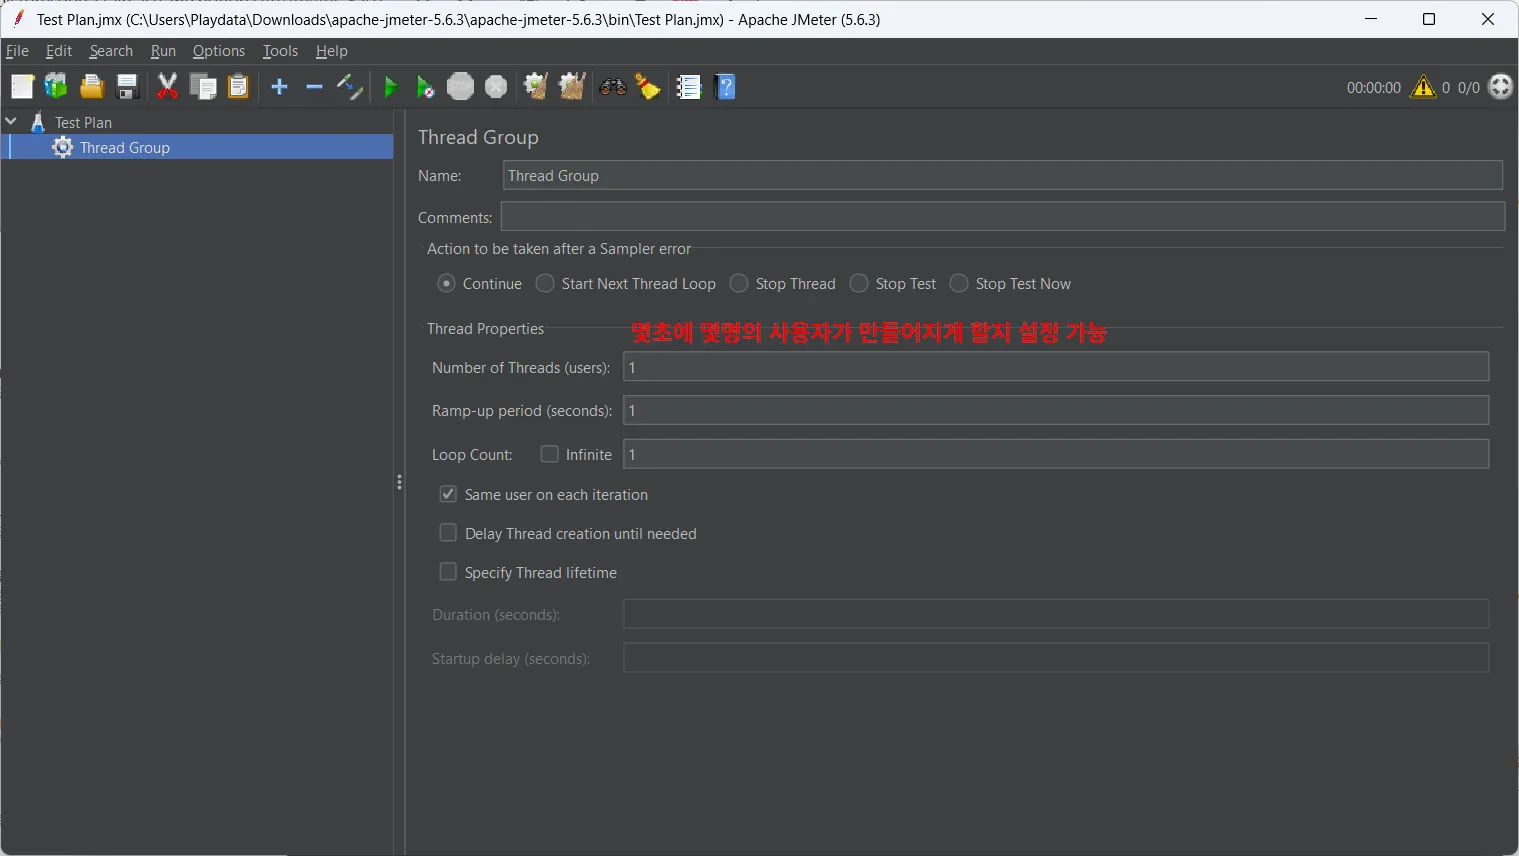
Task: Click the 0/0 active threads counter
Action: [1469, 88]
